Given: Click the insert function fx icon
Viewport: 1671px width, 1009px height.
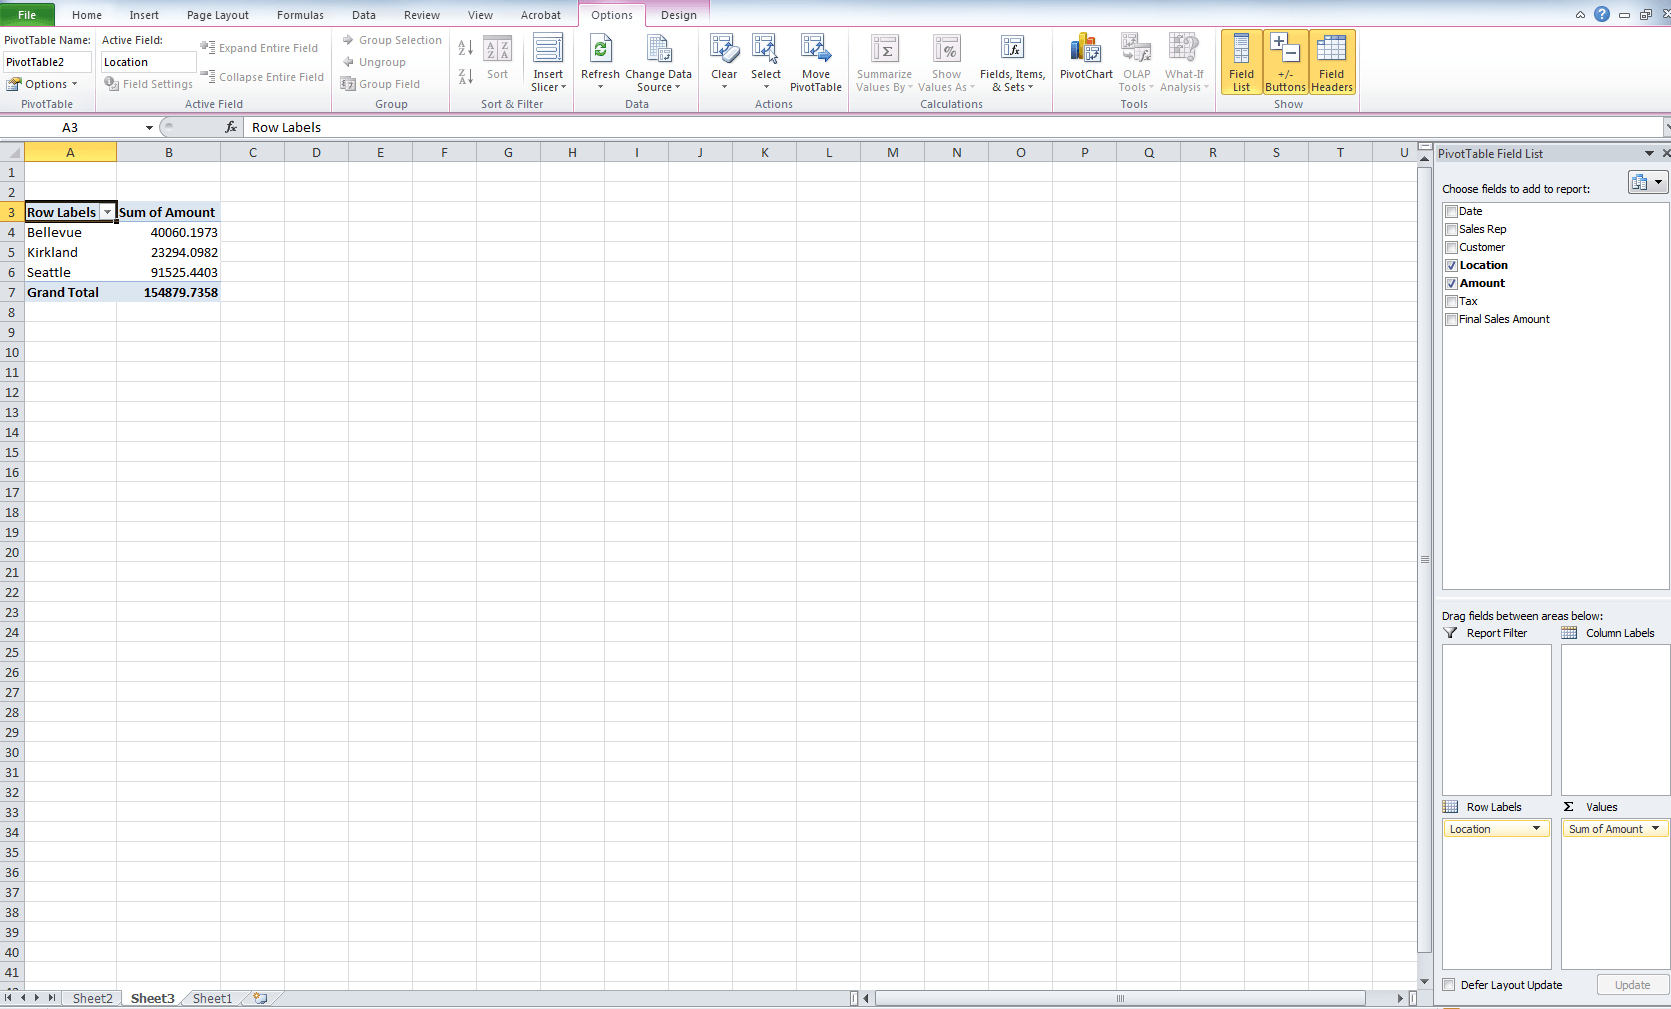Looking at the screenshot, I should [231, 127].
